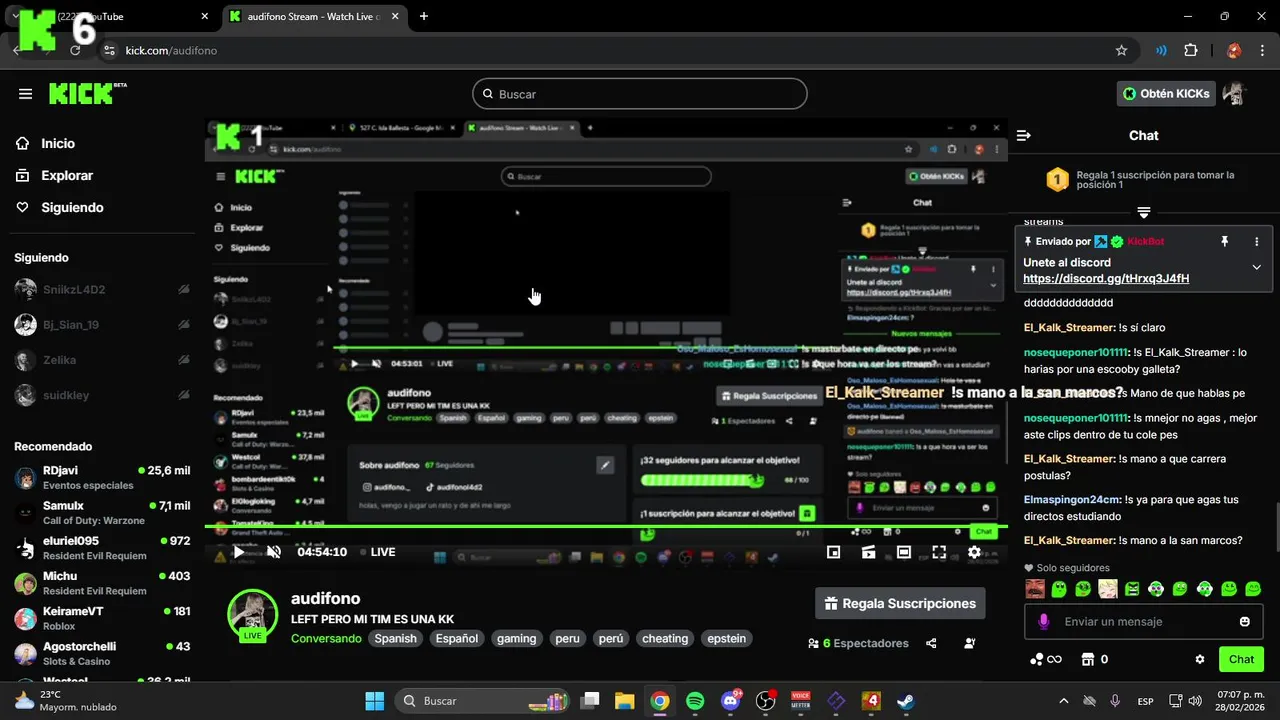The height and width of the screenshot is (720, 1280).
Task: Open recommended channel Michu
Action: [101, 583]
